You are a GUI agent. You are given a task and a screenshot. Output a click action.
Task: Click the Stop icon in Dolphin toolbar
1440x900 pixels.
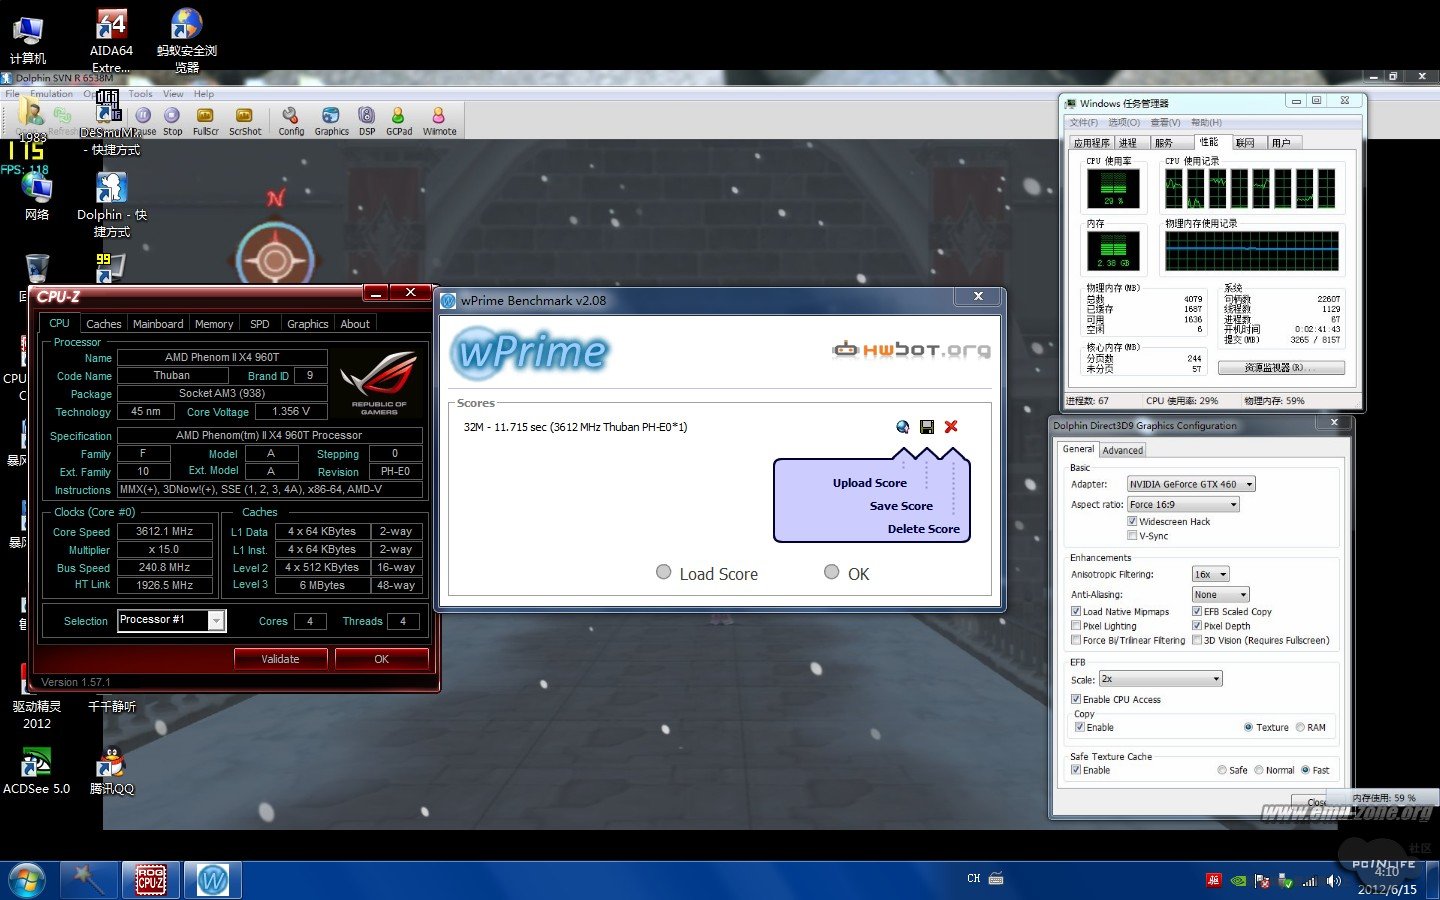point(173,122)
